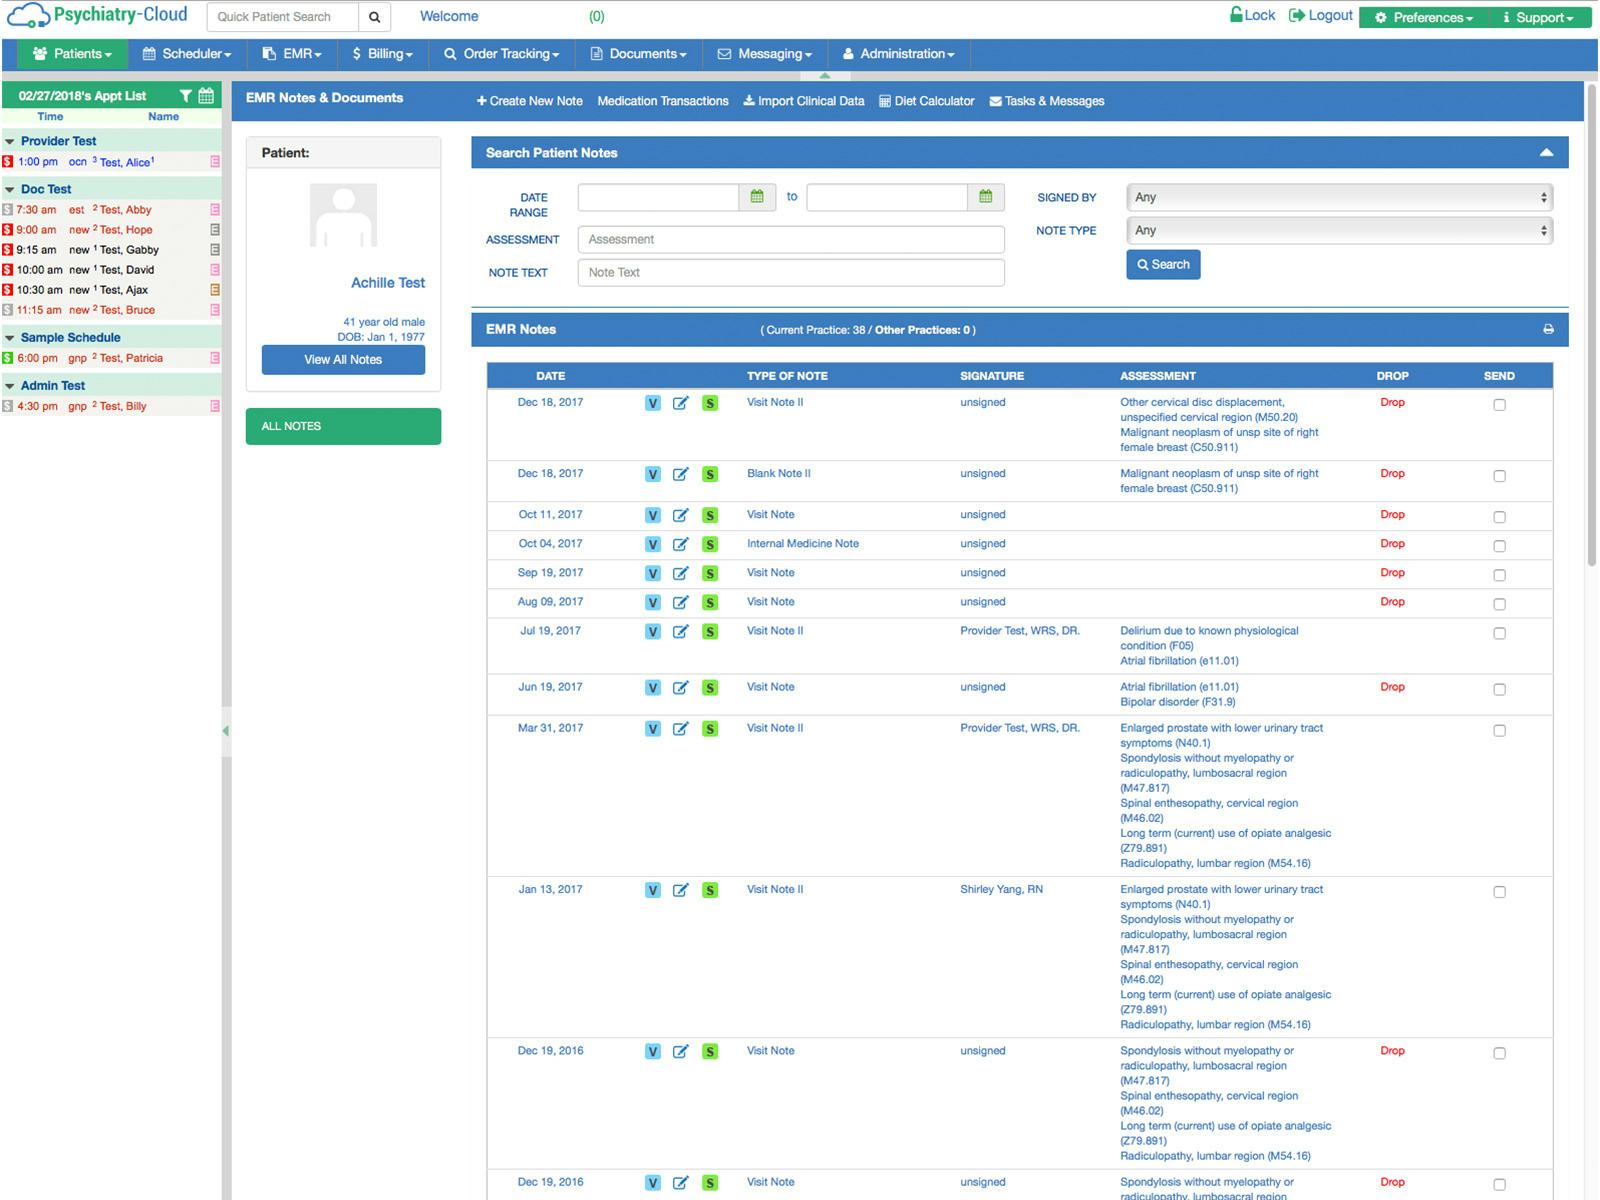This screenshot has height=1200, width=1600.
Task: Collapse the Search Patient Notes panel
Action: (1547, 152)
